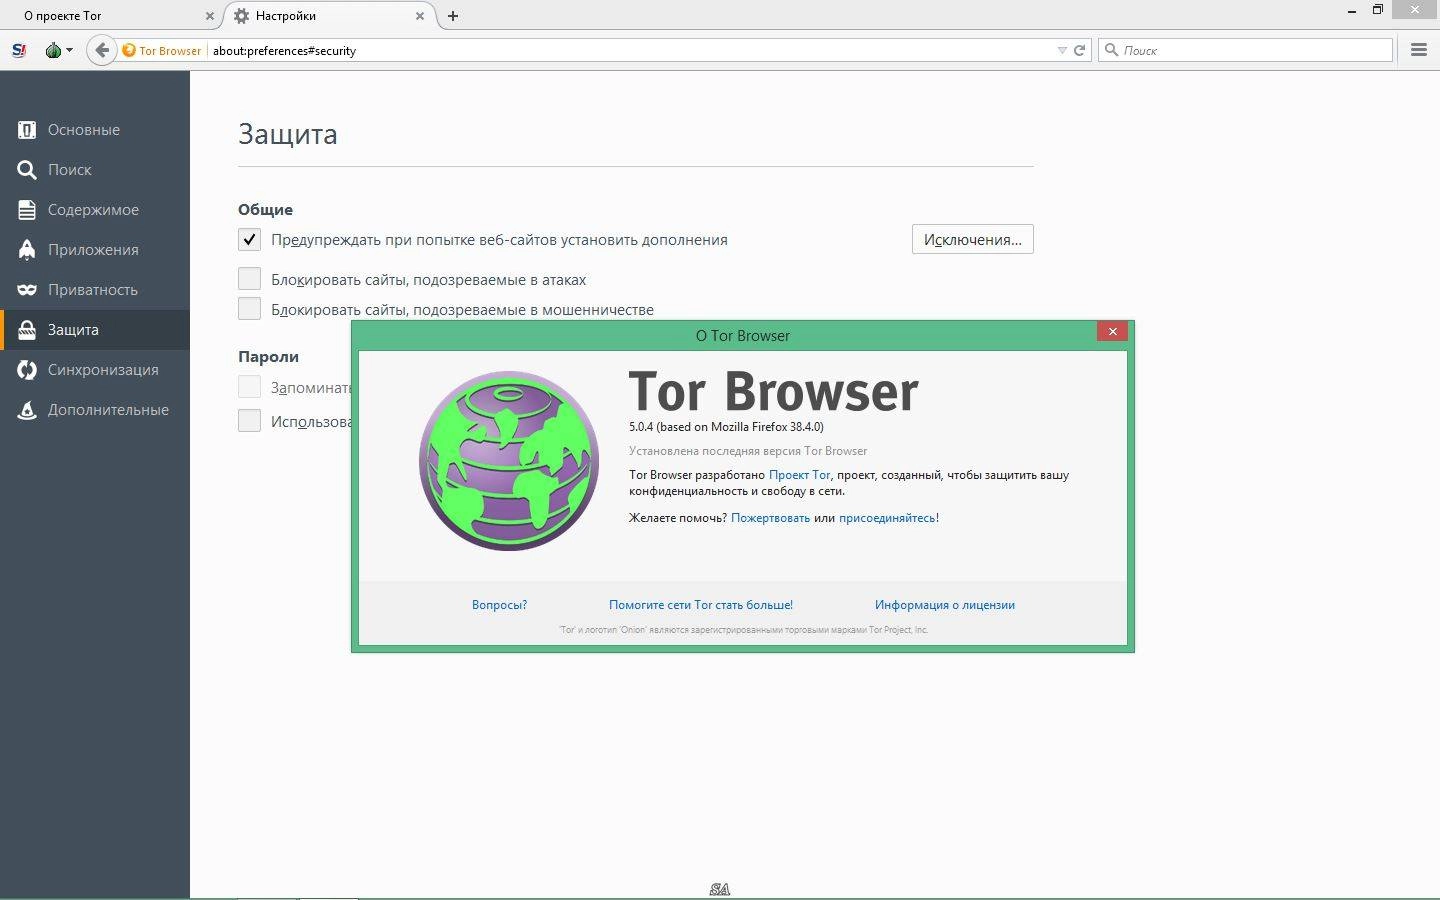Click 'Помогите сети Tor стать больше!' link
The image size is (1440, 900).
click(x=701, y=605)
